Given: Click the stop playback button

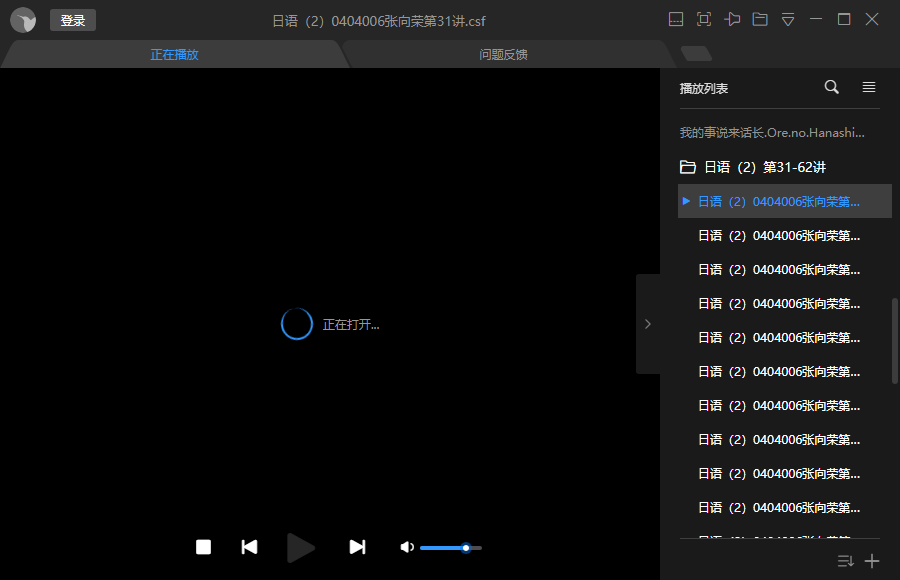Looking at the screenshot, I should coord(204,547).
